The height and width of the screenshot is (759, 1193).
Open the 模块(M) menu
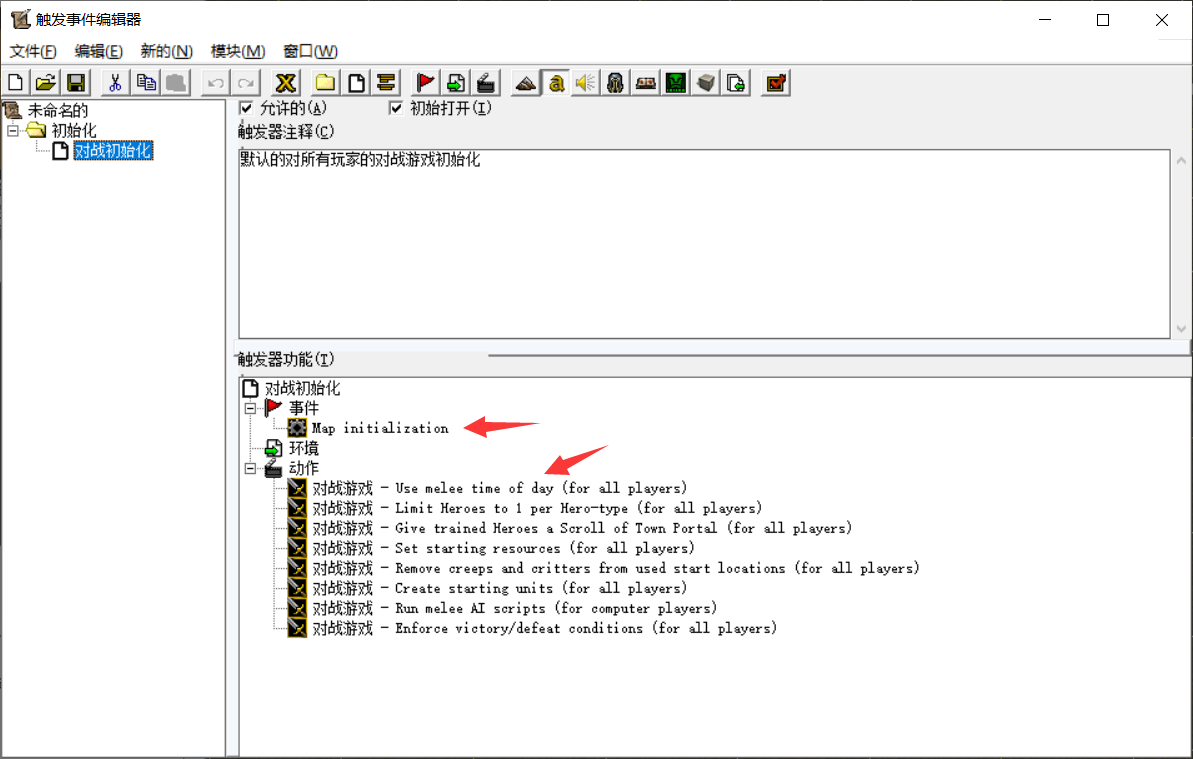click(237, 51)
